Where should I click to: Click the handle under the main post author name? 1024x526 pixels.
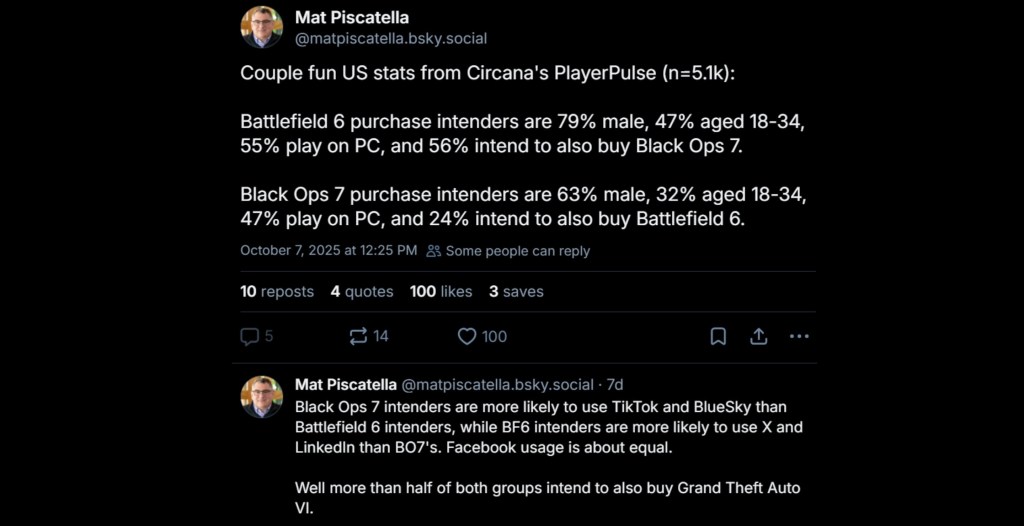point(391,39)
